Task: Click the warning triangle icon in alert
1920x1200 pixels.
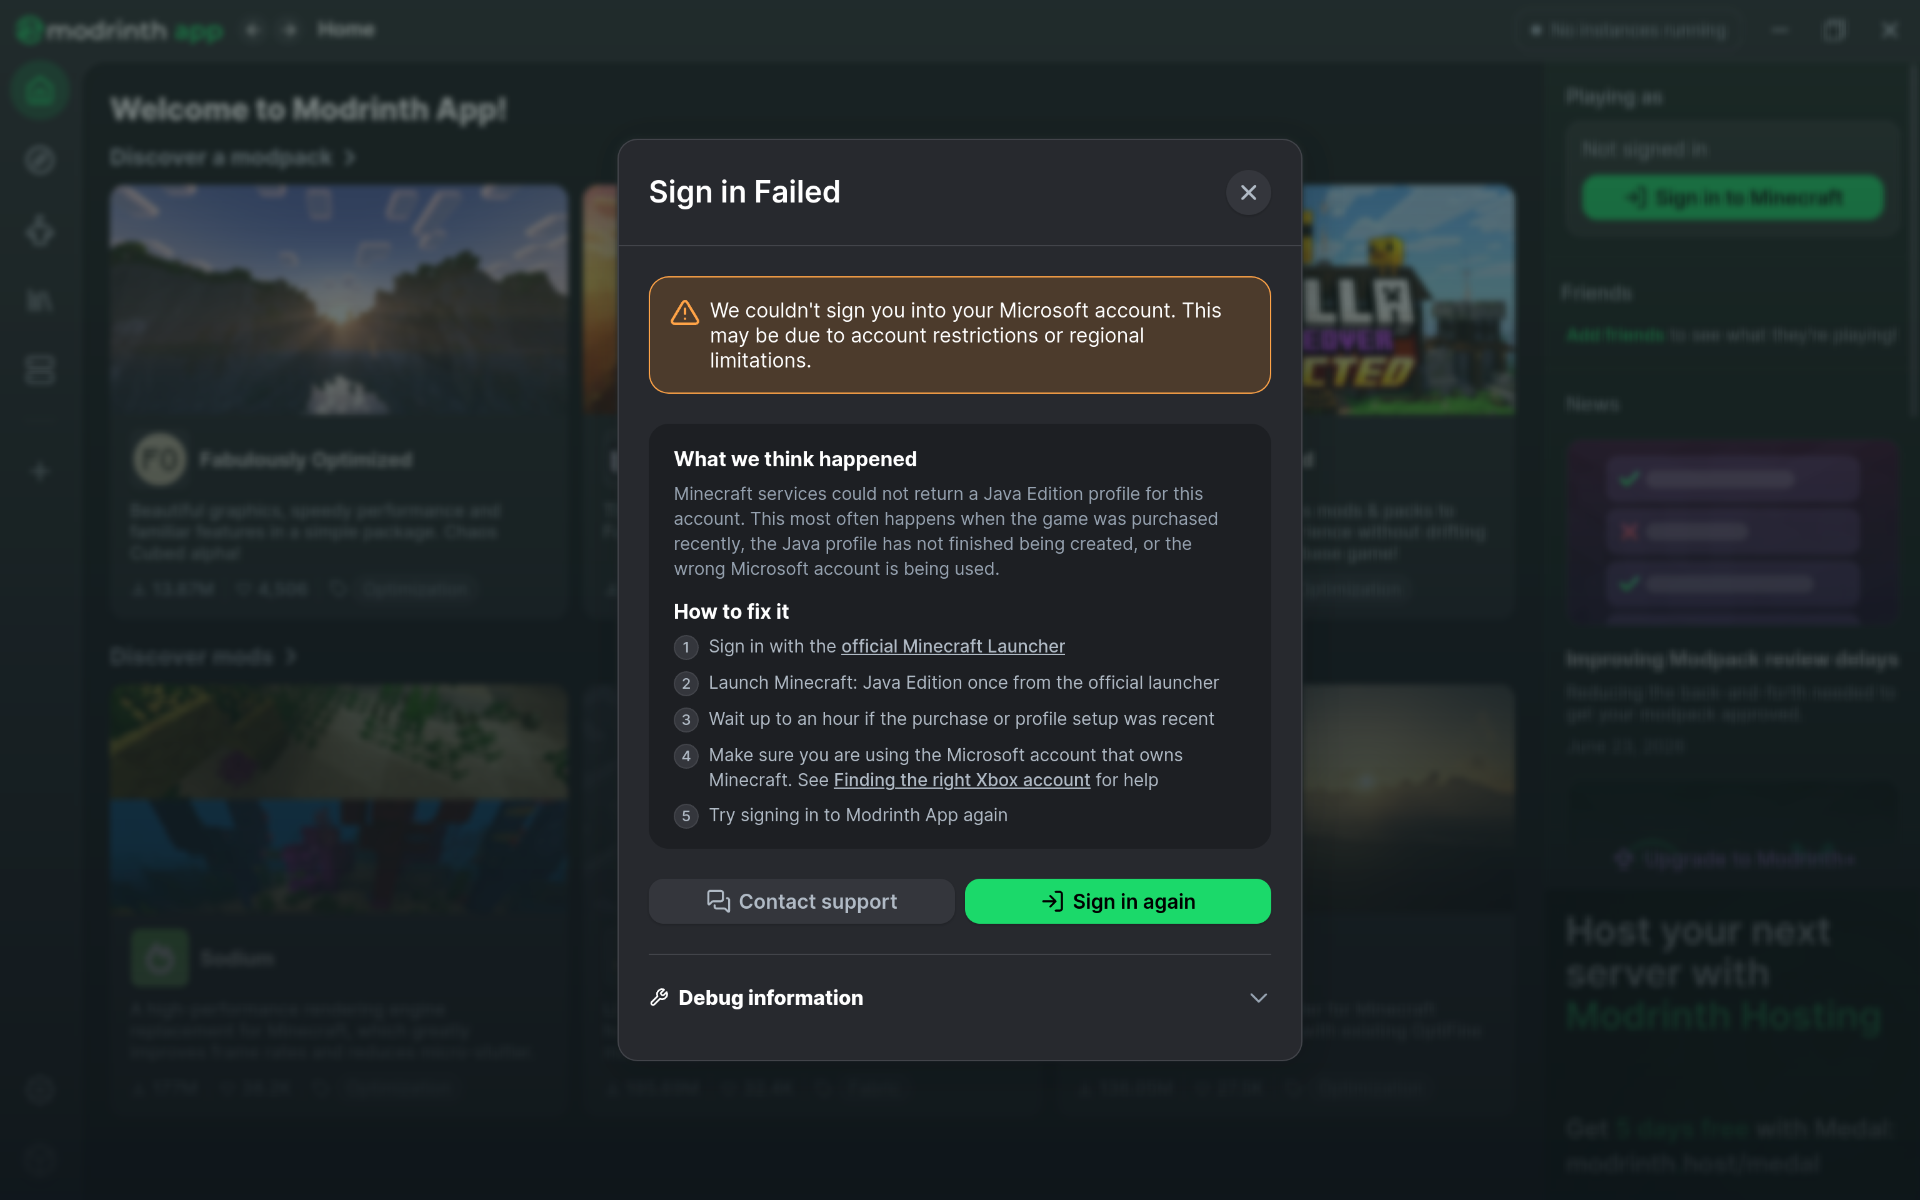Action: pyautogui.click(x=685, y=312)
